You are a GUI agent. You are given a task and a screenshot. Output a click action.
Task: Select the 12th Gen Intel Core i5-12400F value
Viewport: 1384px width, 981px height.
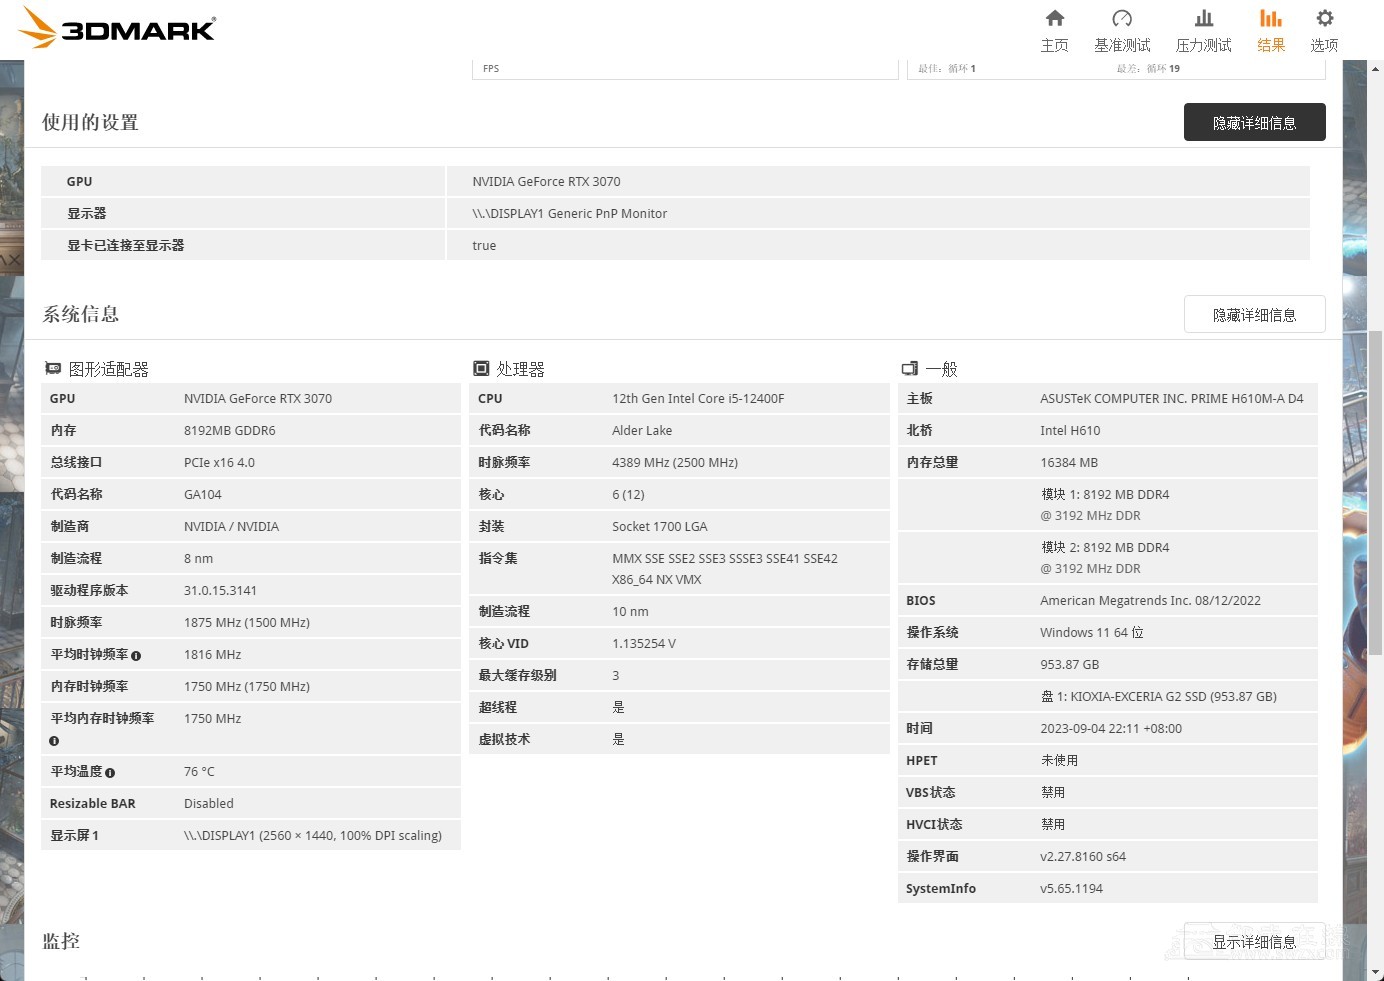(698, 398)
